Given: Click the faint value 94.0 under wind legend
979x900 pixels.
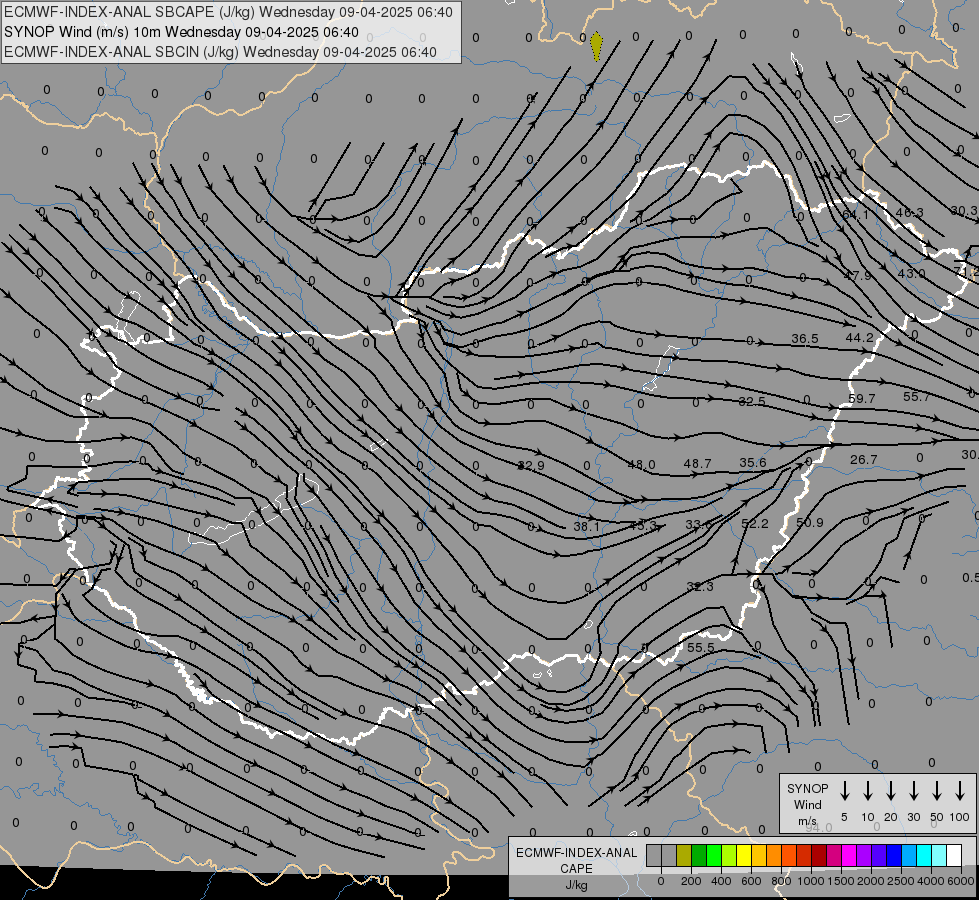Looking at the screenshot, I should coord(819,828).
